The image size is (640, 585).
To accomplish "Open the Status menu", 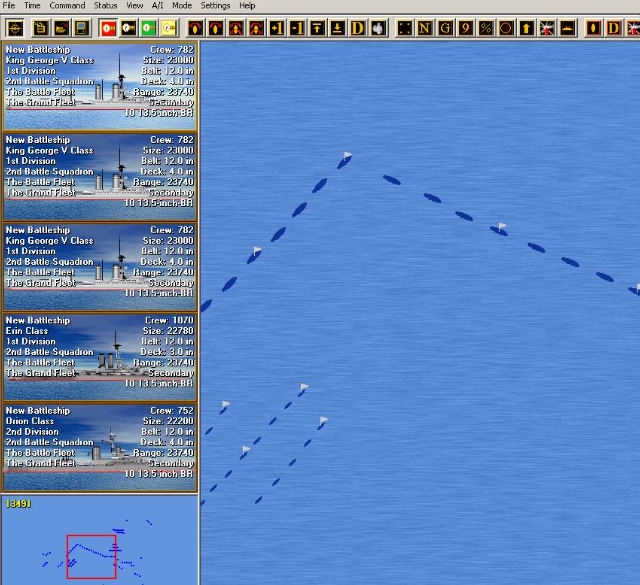I will (105, 6).
